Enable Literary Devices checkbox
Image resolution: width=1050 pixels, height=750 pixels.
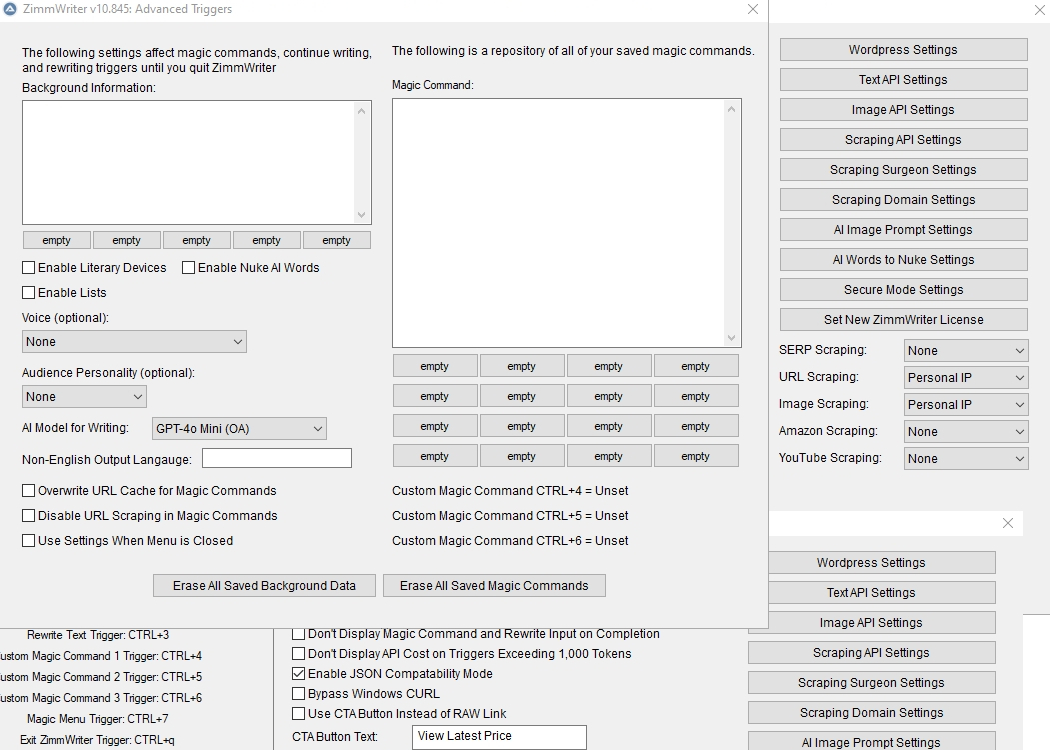pyautogui.click(x=29, y=268)
